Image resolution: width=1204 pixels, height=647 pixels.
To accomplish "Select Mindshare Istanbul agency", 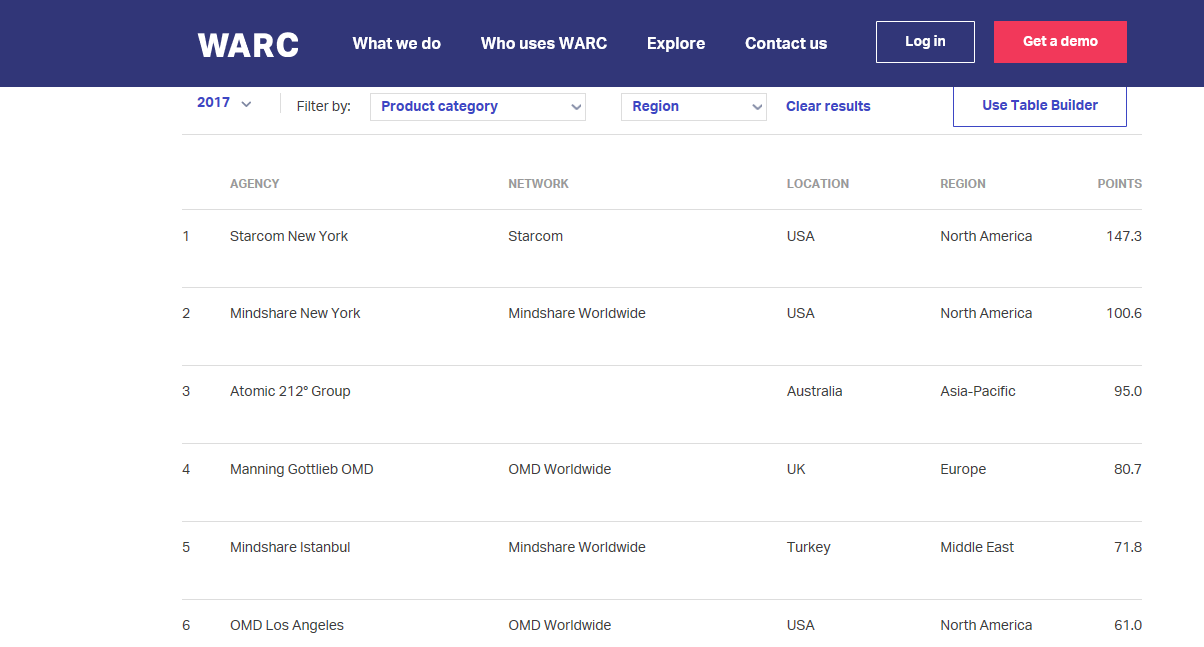I will pos(290,547).
